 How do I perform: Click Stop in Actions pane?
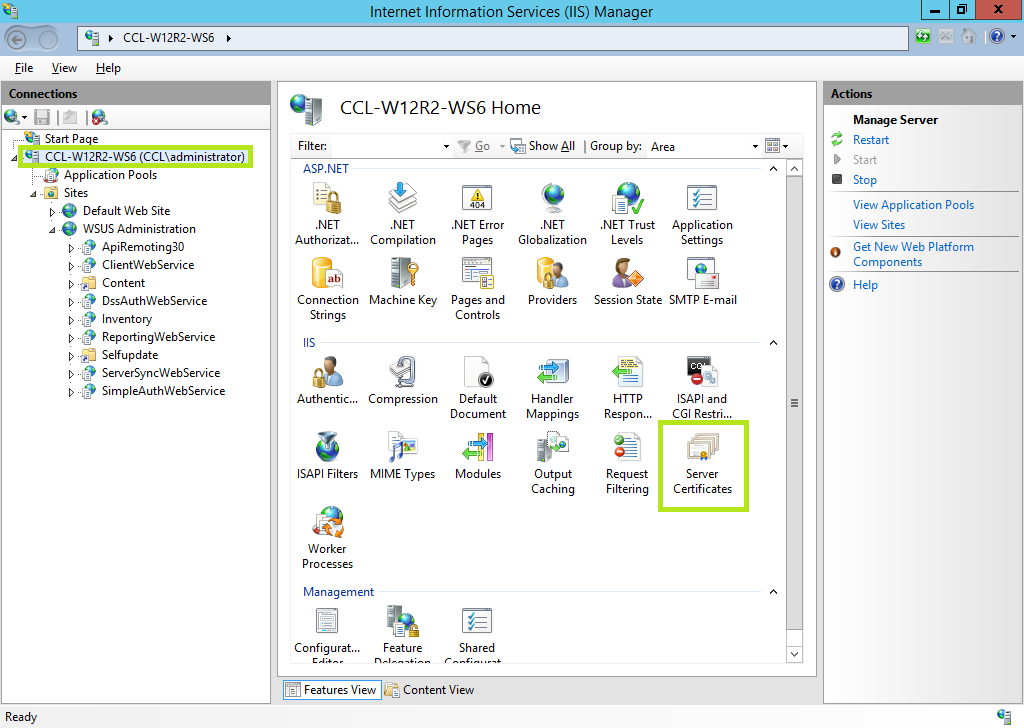[x=865, y=180]
